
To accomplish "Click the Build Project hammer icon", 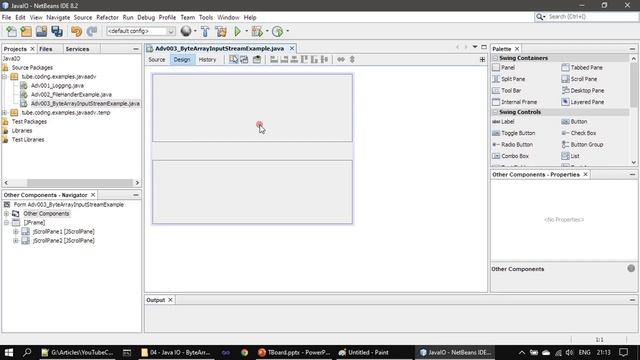I will (x=205, y=31).
